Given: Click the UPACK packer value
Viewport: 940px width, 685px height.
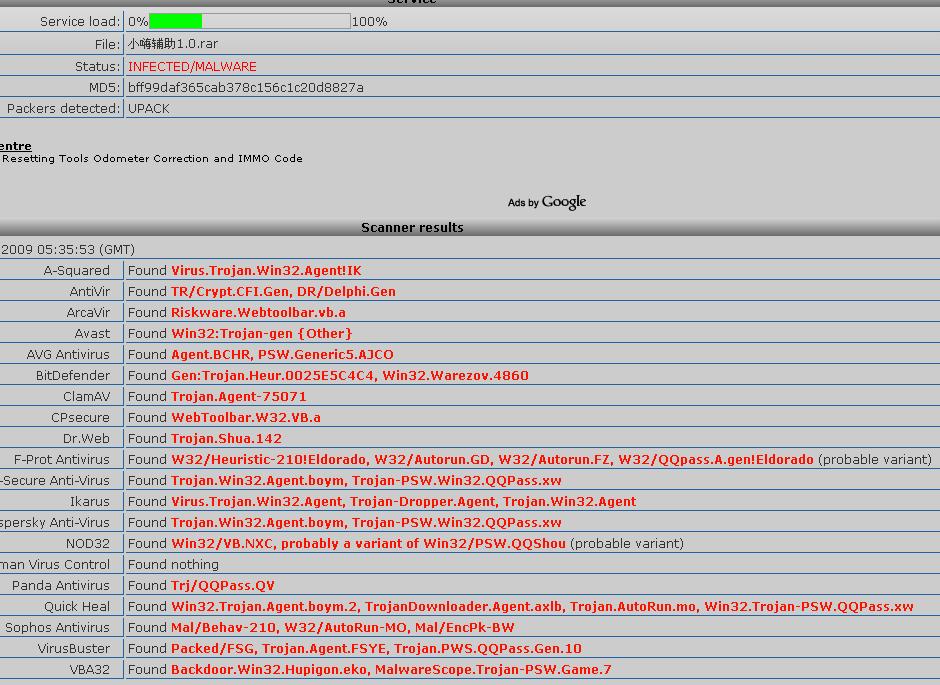Looking at the screenshot, I should tap(149, 108).
